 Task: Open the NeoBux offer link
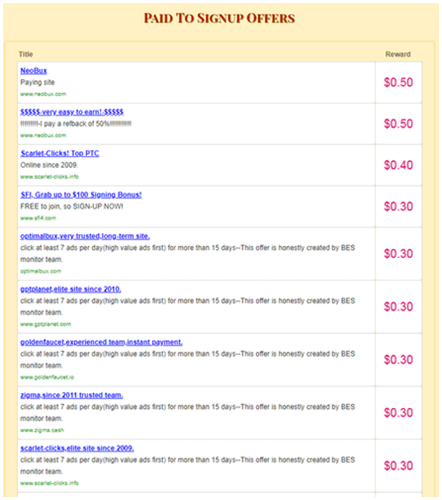34,71
